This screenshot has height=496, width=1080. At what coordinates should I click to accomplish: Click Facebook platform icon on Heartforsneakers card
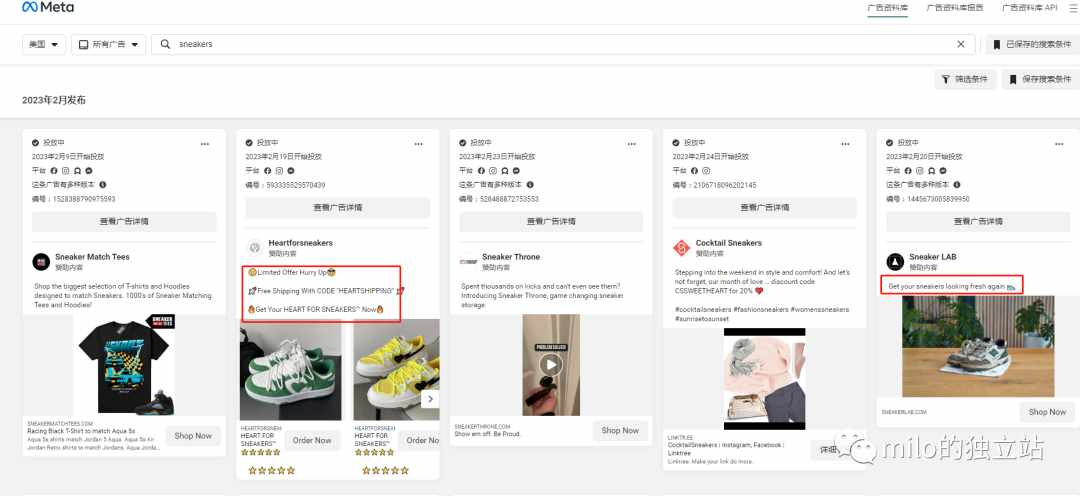click(267, 171)
